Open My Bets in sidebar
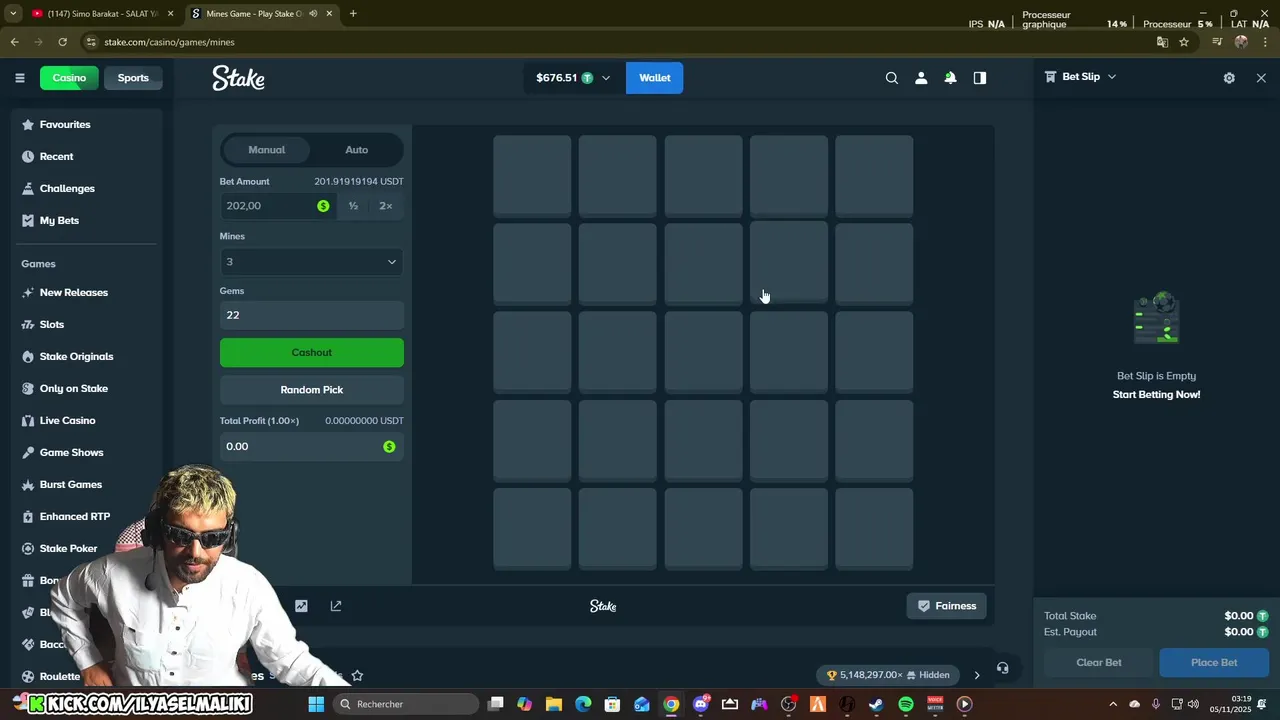1280x720 pixels. (59, 221)
